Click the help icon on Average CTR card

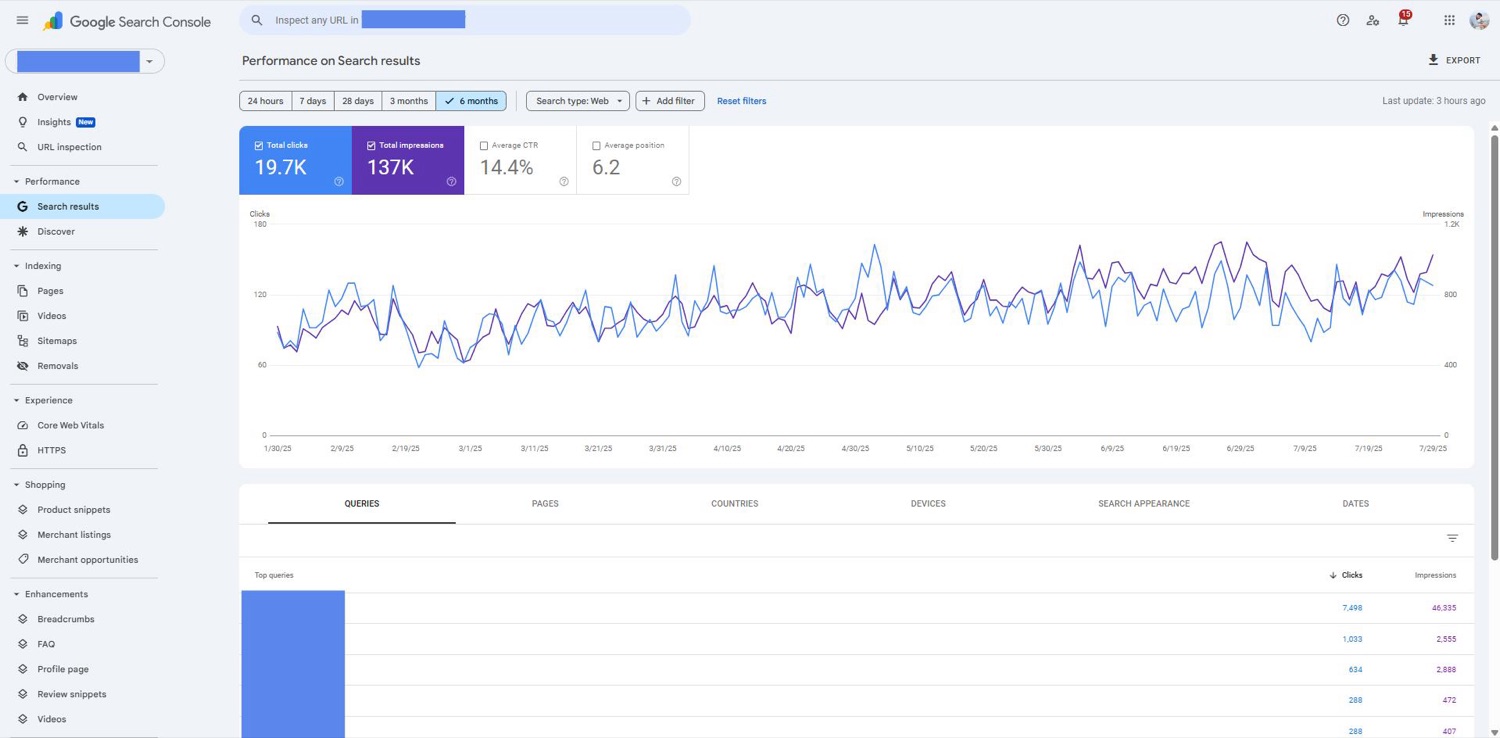(564, 181)
